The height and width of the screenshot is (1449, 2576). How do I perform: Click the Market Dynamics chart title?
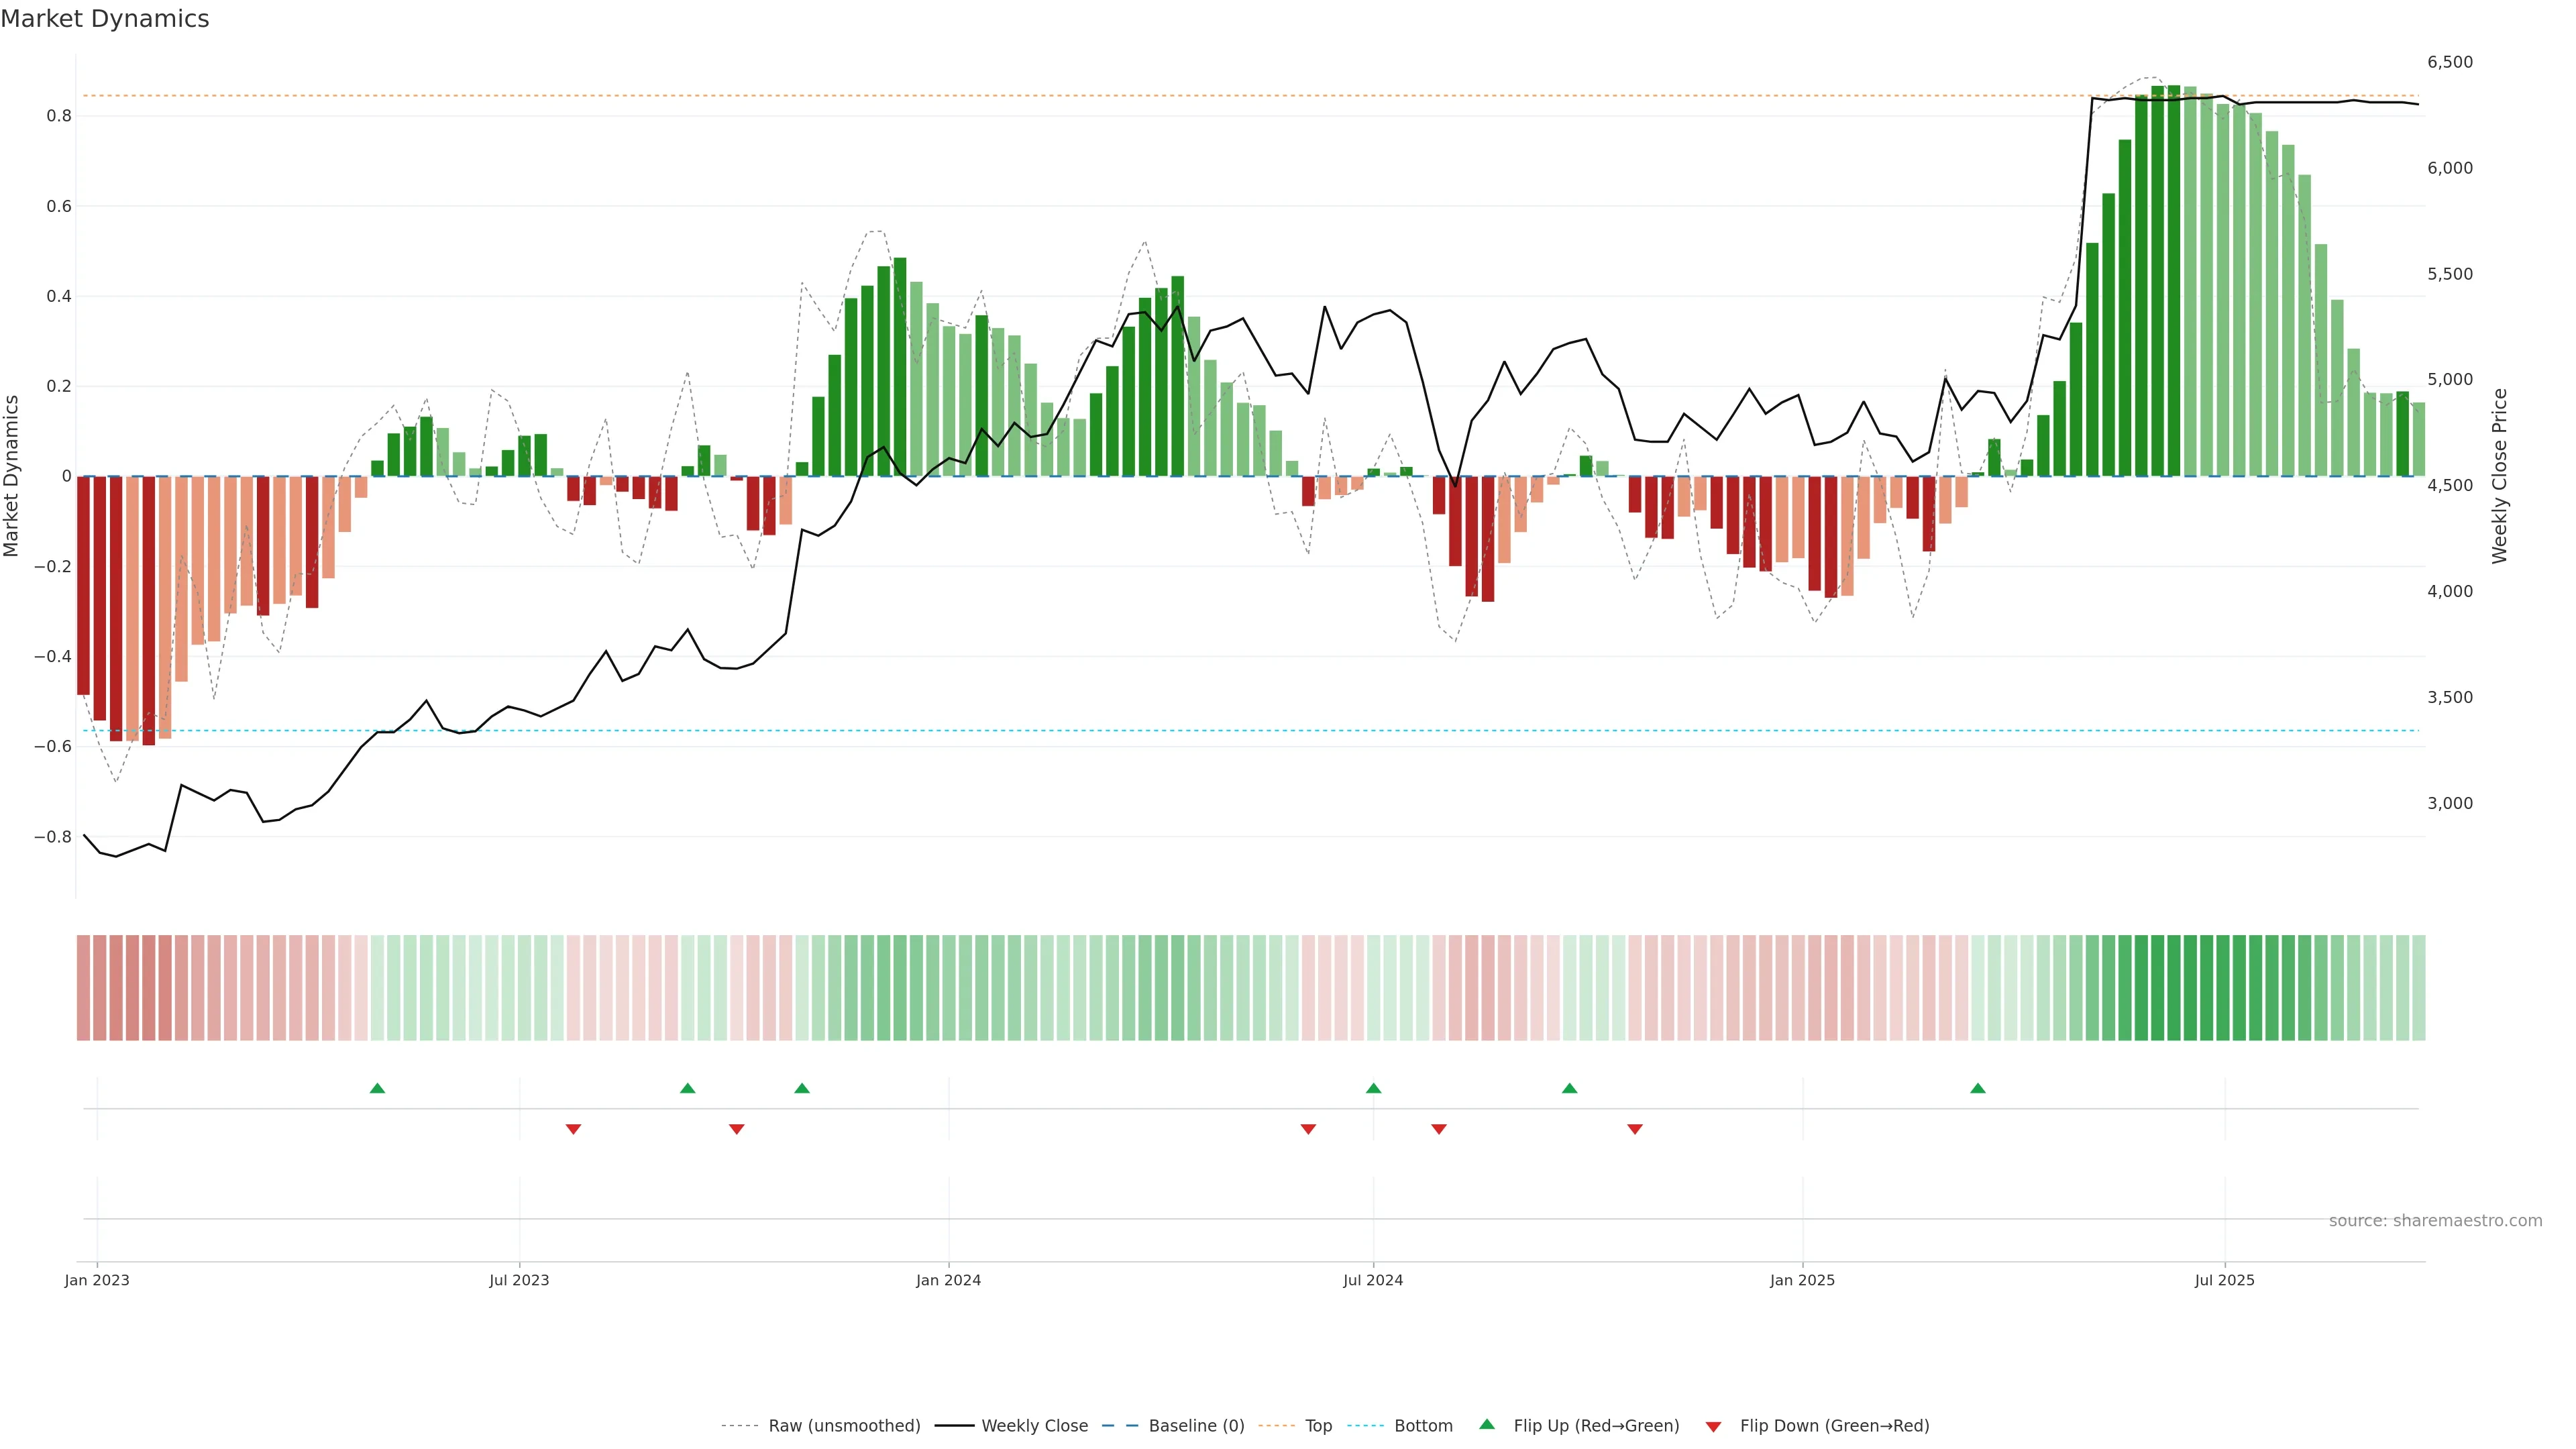pos(105,19)
